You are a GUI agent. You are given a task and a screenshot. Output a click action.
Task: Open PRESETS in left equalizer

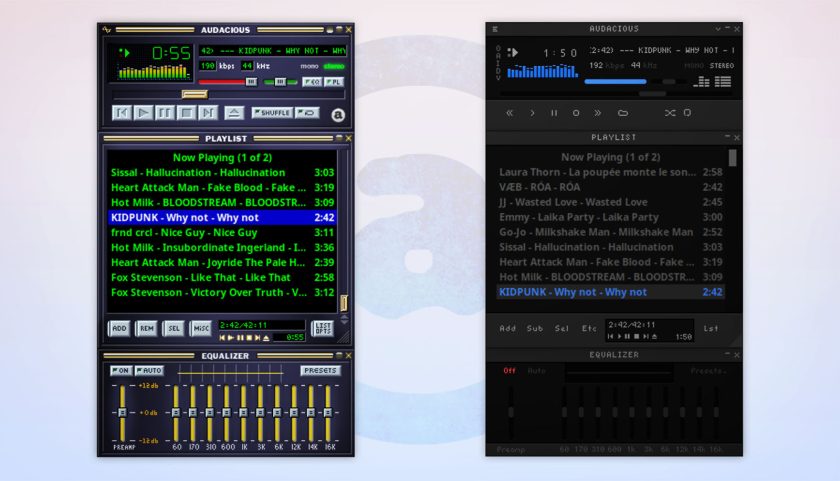[x=320, y=371]
